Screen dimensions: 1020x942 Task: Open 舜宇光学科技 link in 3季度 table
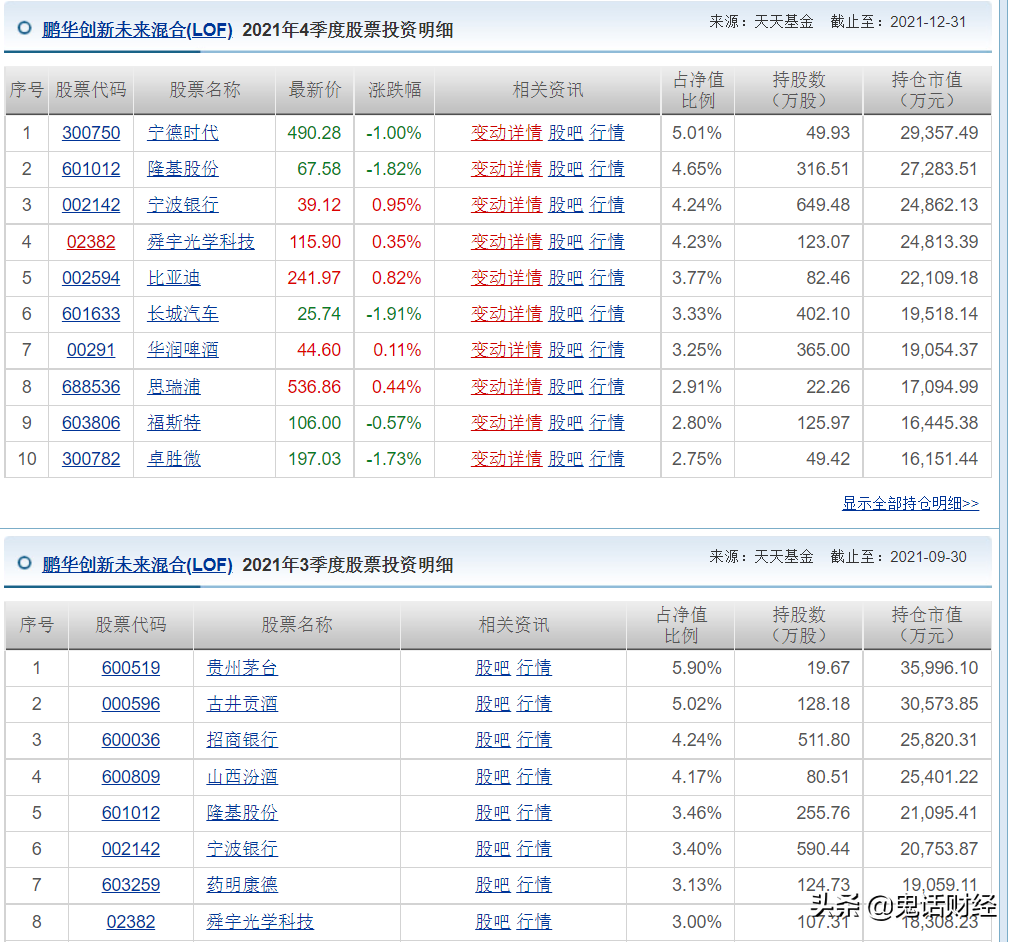260,922
